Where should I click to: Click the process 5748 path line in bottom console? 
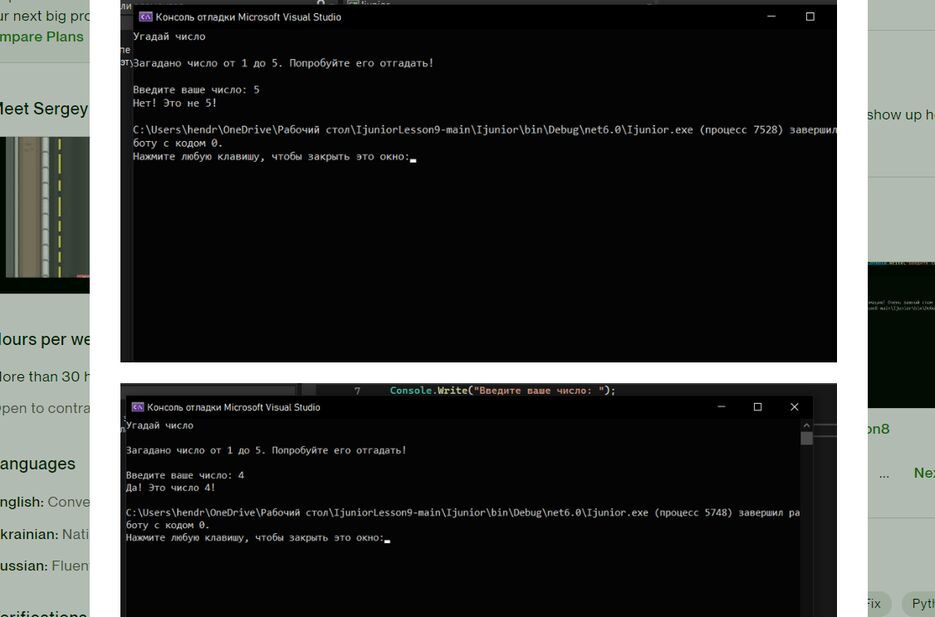click(x=463, y=513)
